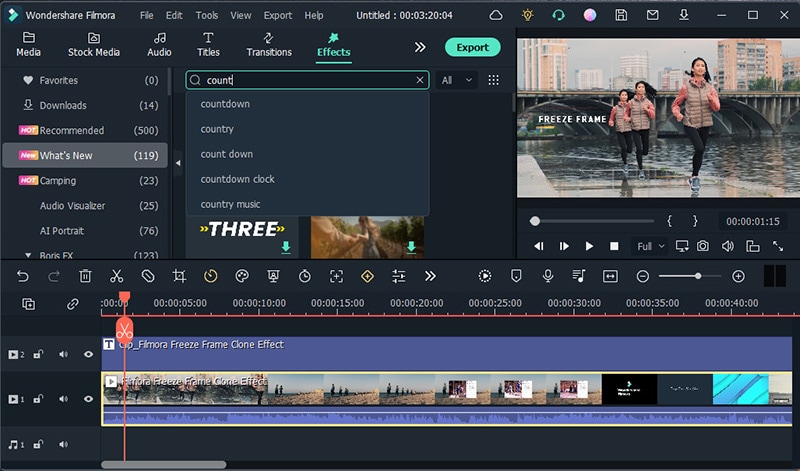Viewport: 800px width, 471px height.
Task: Mute video track 1 speaker
Action: point(63,399)
